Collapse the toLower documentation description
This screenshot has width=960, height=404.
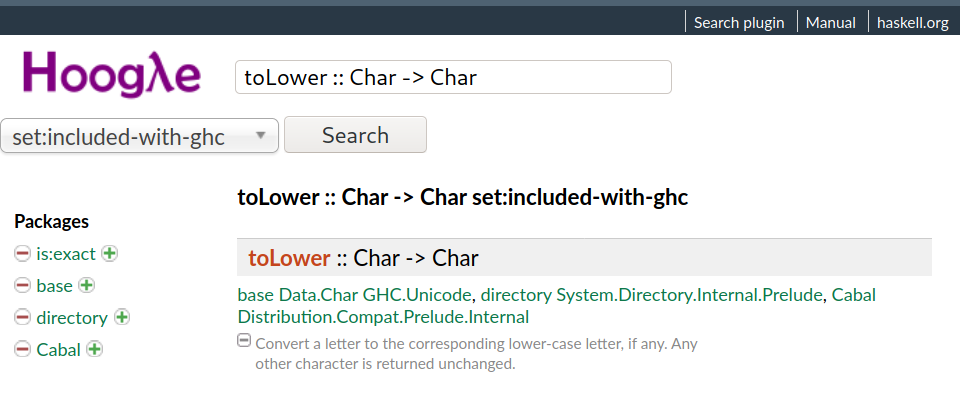pos(244,340)
